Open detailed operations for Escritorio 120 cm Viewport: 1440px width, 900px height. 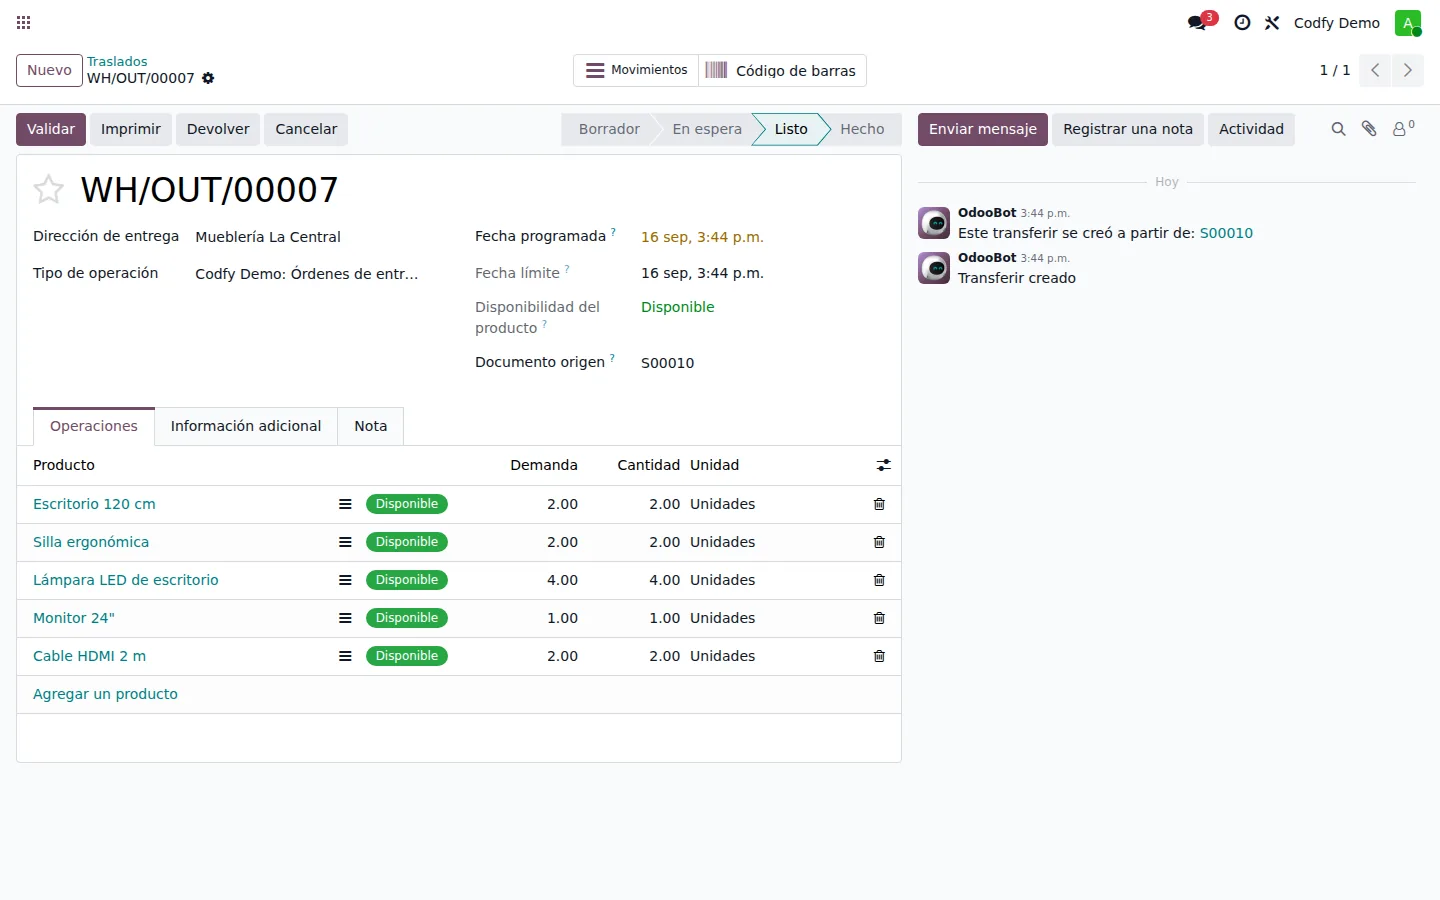tap(345, 504)
